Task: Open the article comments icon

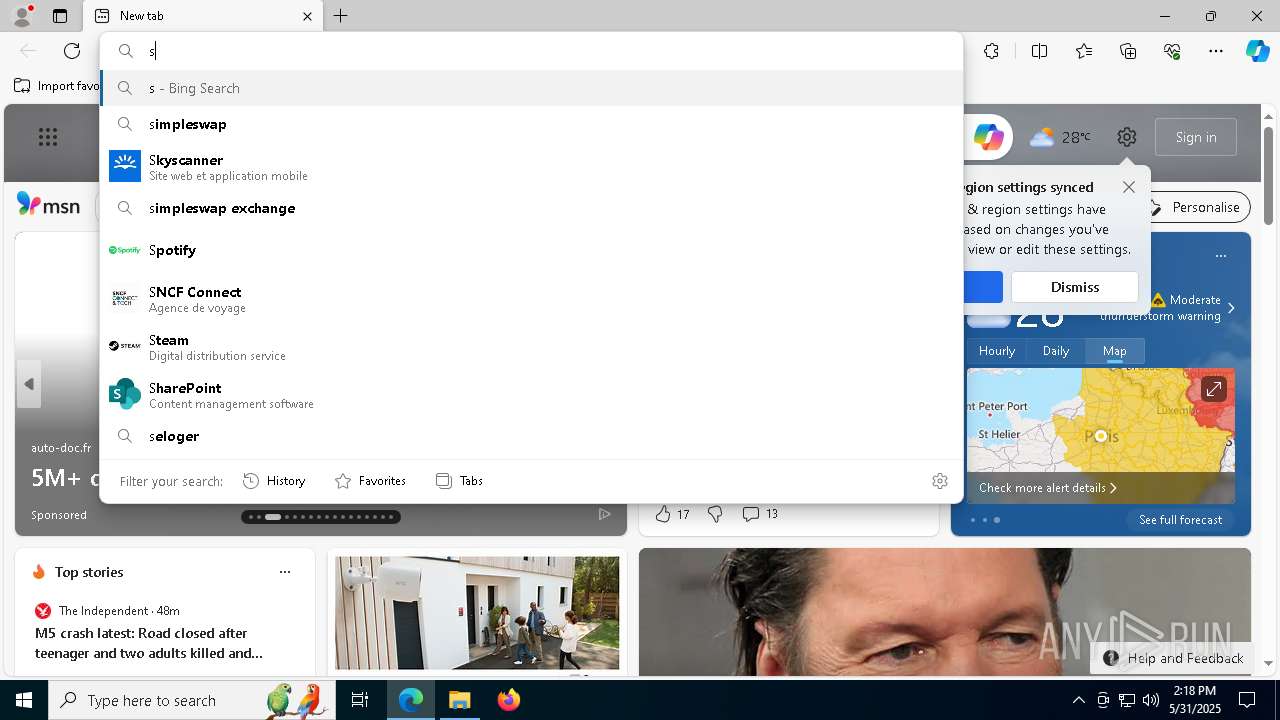Action: click(751, 514)
